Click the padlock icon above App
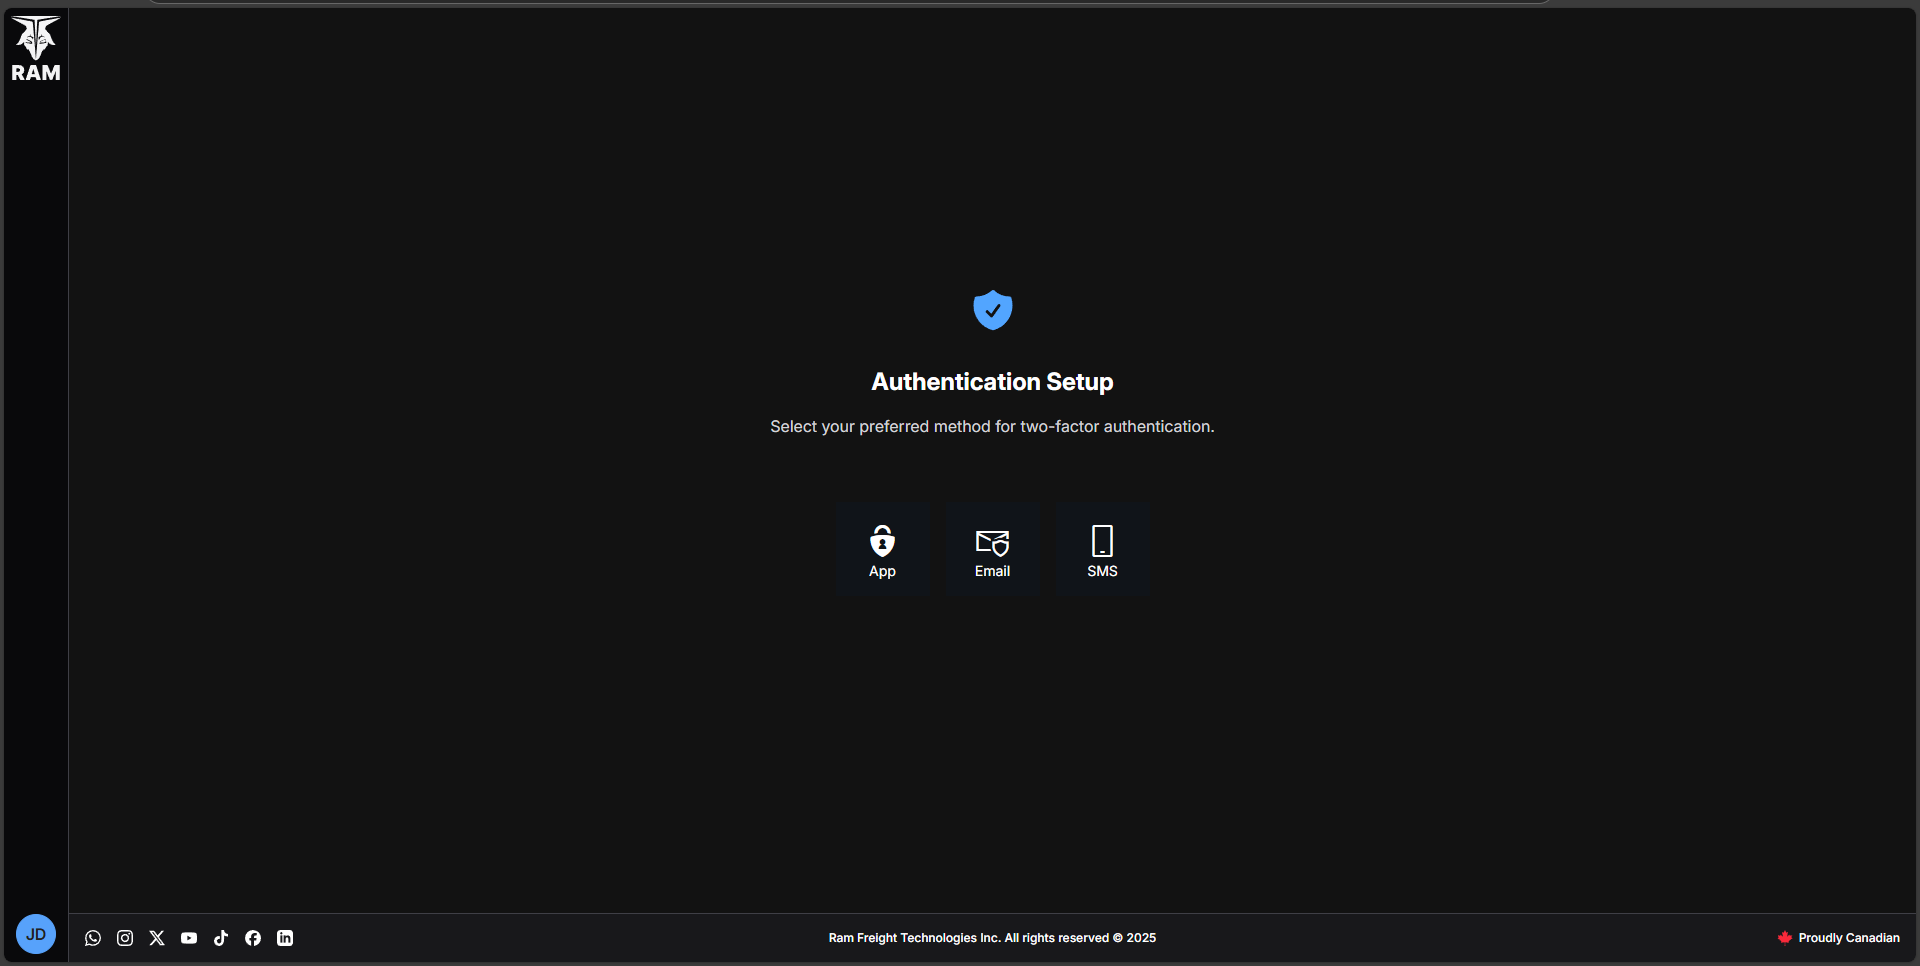The height and width of the screenshot is (966, 1920). (x=881, y=543)
